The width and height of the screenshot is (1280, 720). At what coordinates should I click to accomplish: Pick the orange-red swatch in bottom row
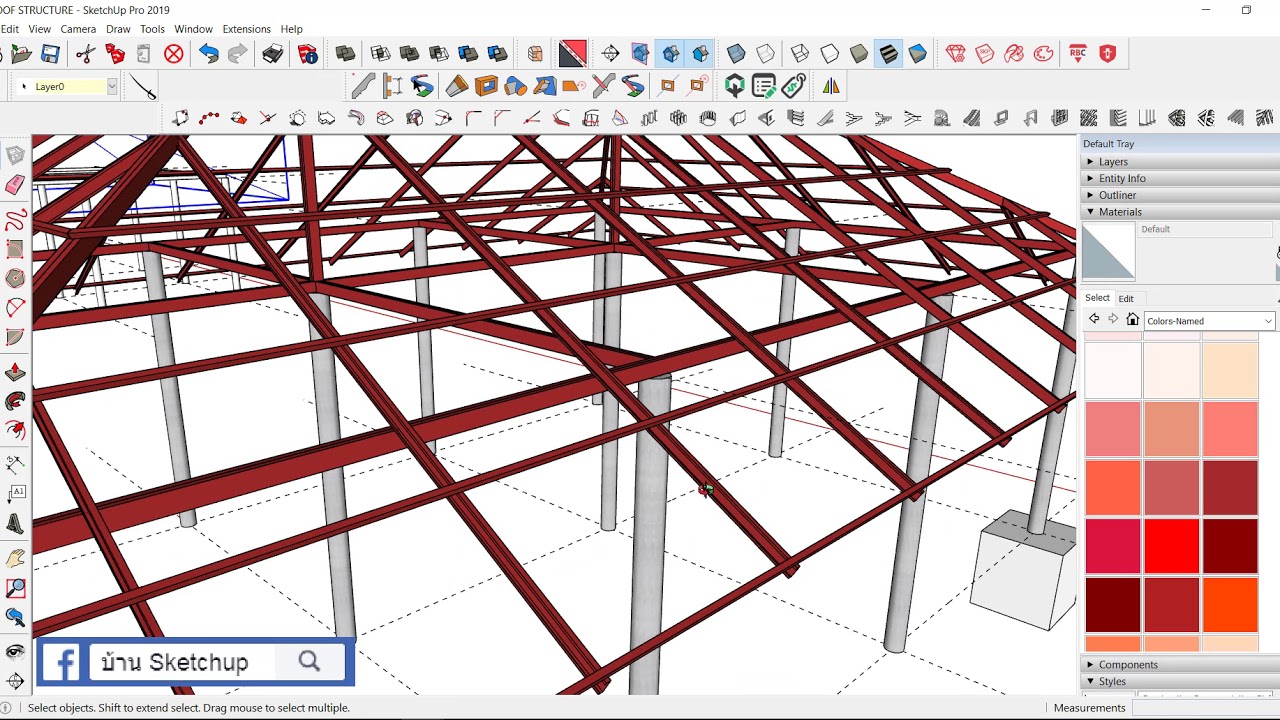click(1230, 605)
